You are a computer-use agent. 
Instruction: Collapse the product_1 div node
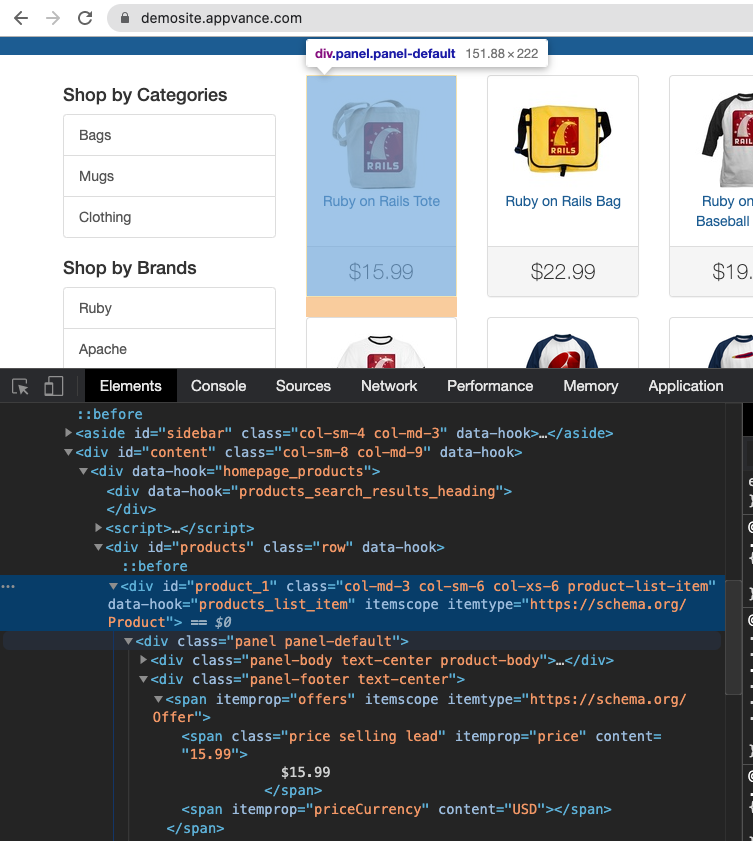[x=113, y=586]
